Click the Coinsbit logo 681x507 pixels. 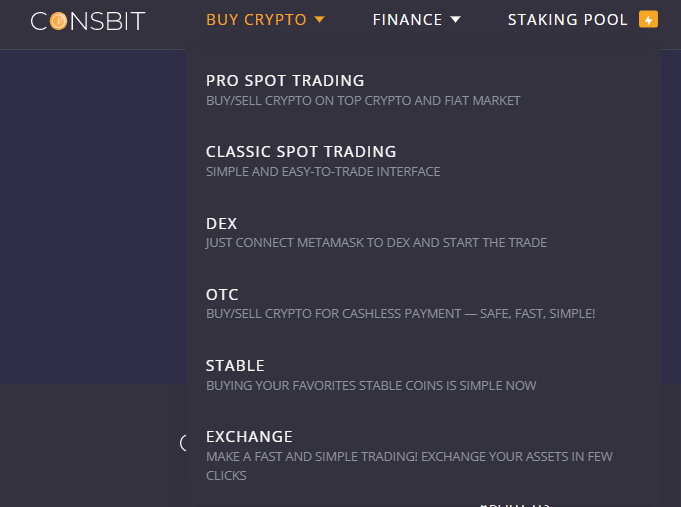[x=88, y=21]
